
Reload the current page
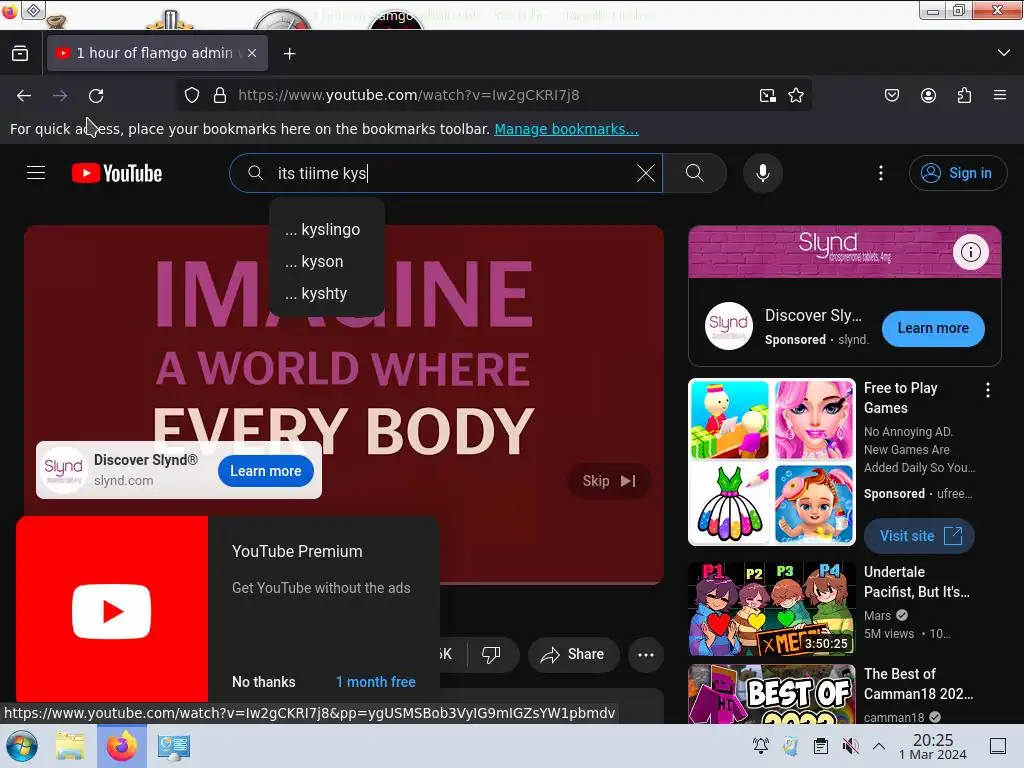(96, 96)
